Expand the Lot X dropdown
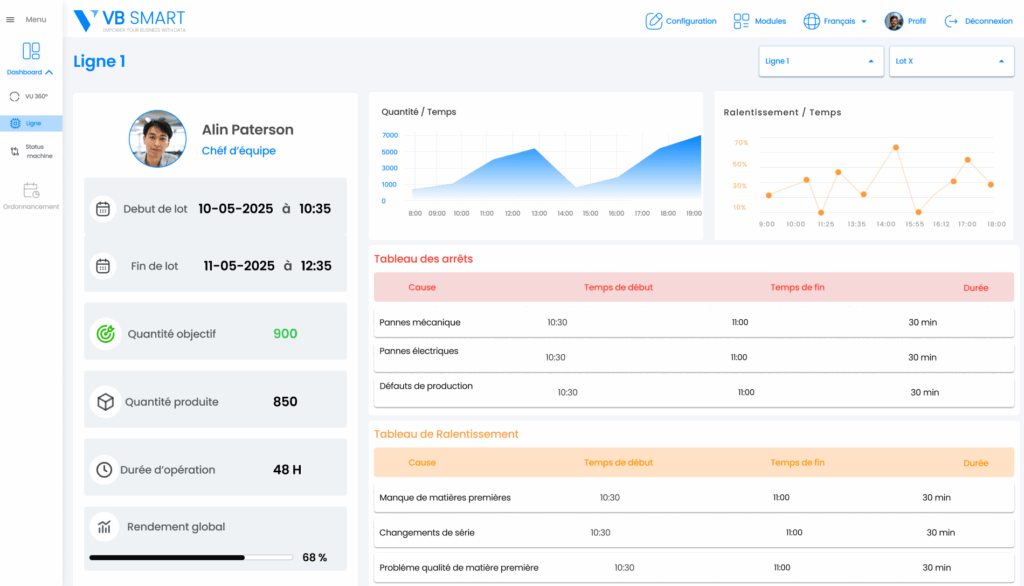The height and width of the screenshot is (586, 1024). tap(951, 61)
